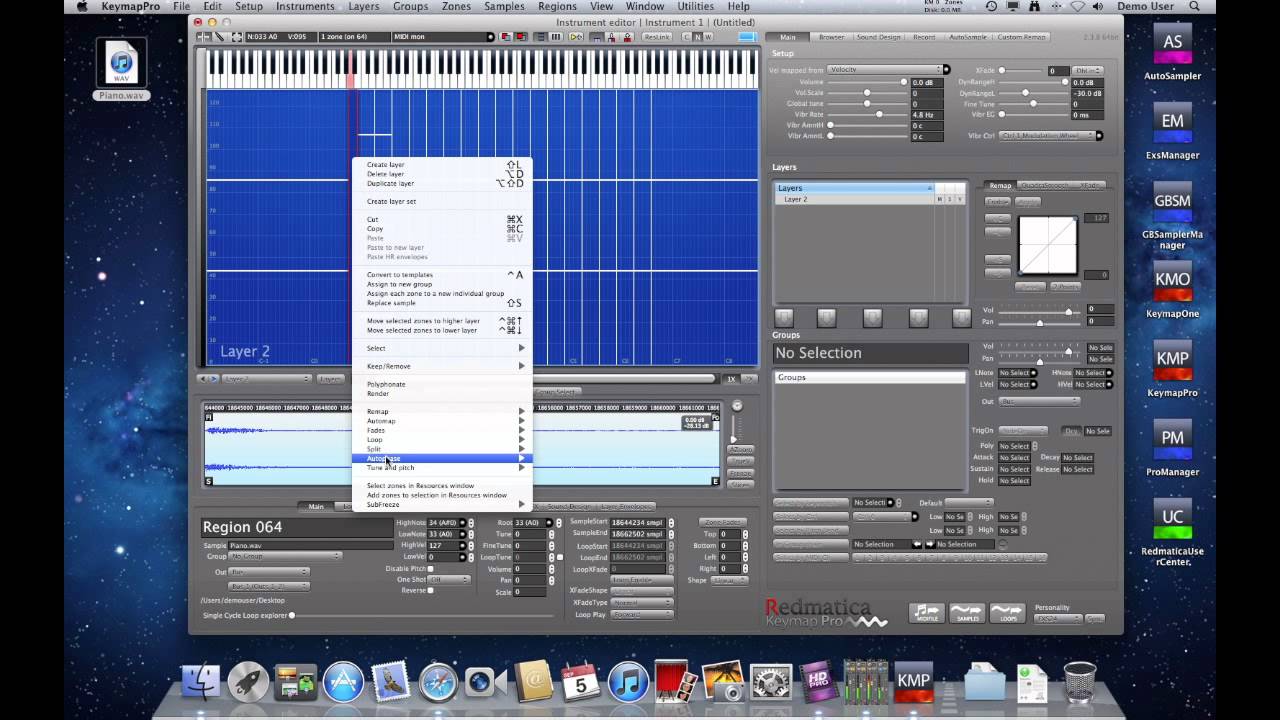Screen dimensions: 1280x720
Task: Select the pencil draw tool in editor toolbar
Action: coord(219,37)
